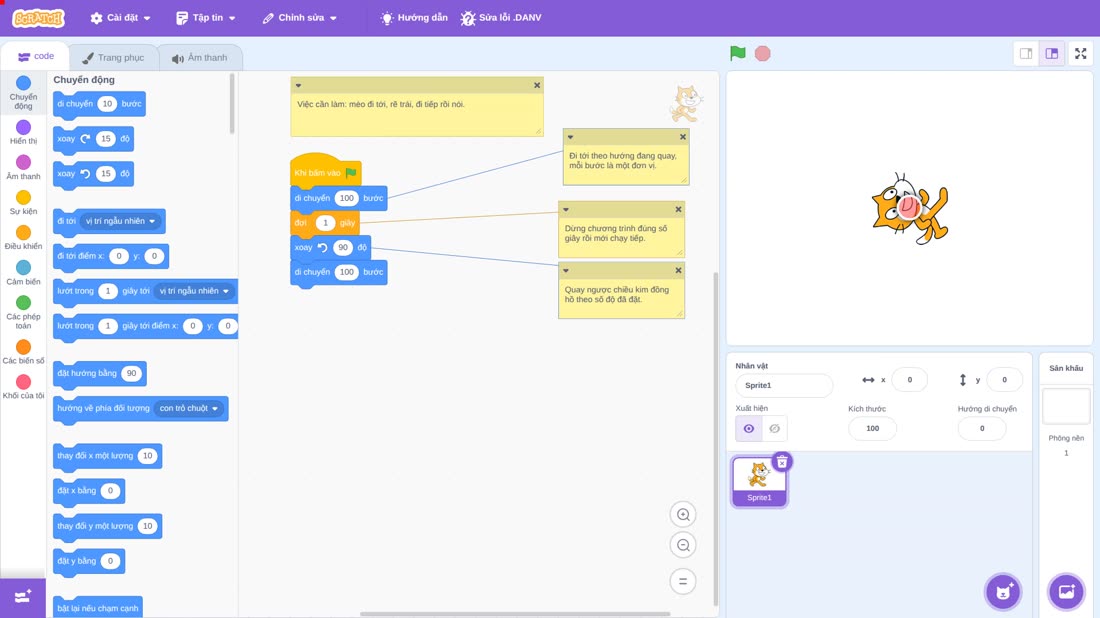The height and width of the screenshot is (618, 1100).
Task: Select the Cảm biến block category
Action: click(23, 273)
